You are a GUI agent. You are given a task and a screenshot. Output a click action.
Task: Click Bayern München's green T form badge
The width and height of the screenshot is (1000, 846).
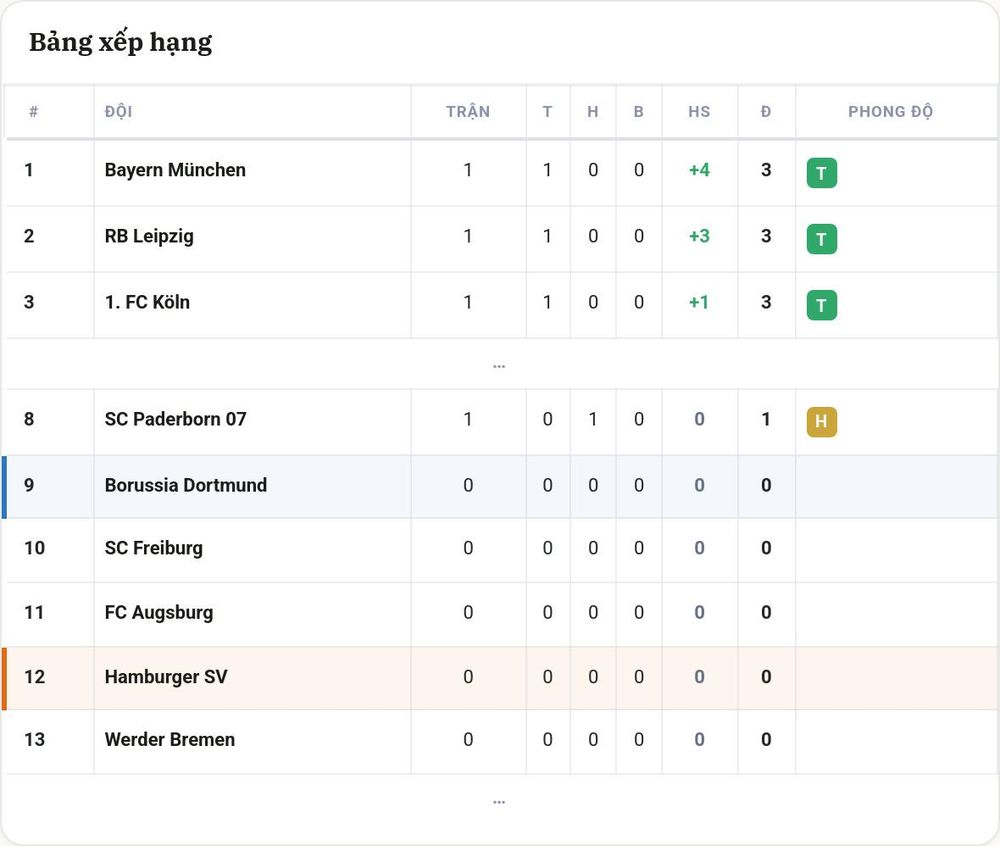coord(821,173)
